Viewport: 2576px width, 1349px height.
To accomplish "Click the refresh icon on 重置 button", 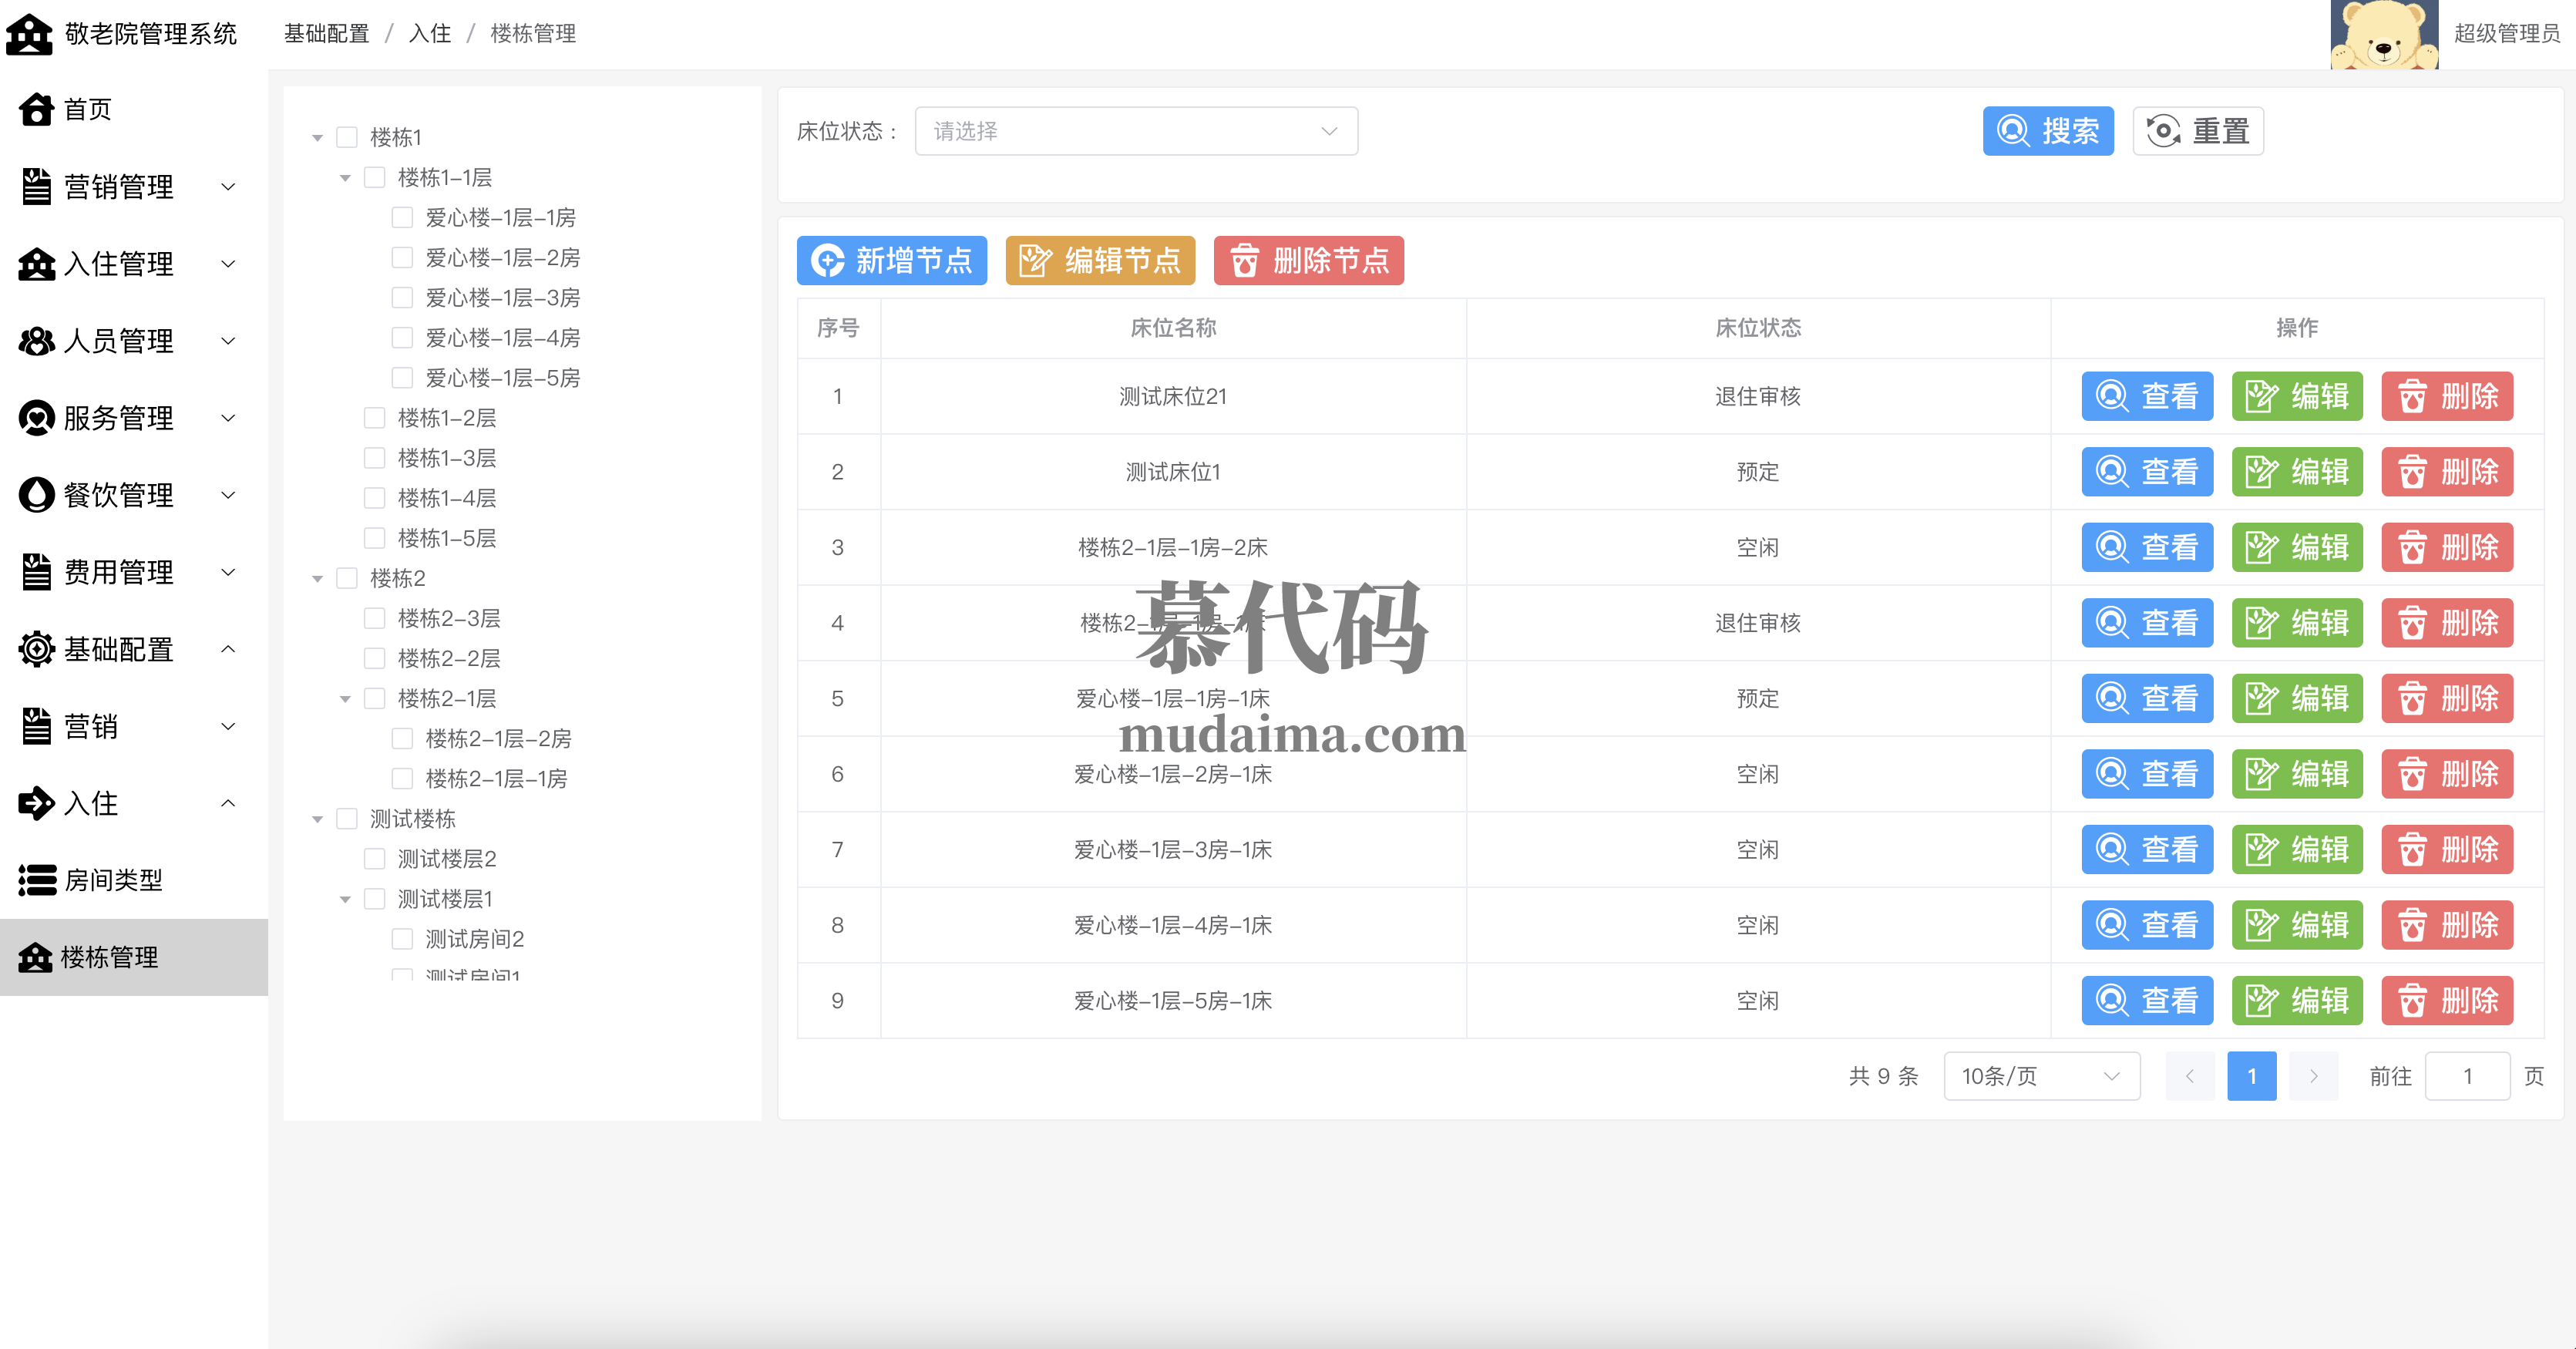I will tap(2163, 131).
